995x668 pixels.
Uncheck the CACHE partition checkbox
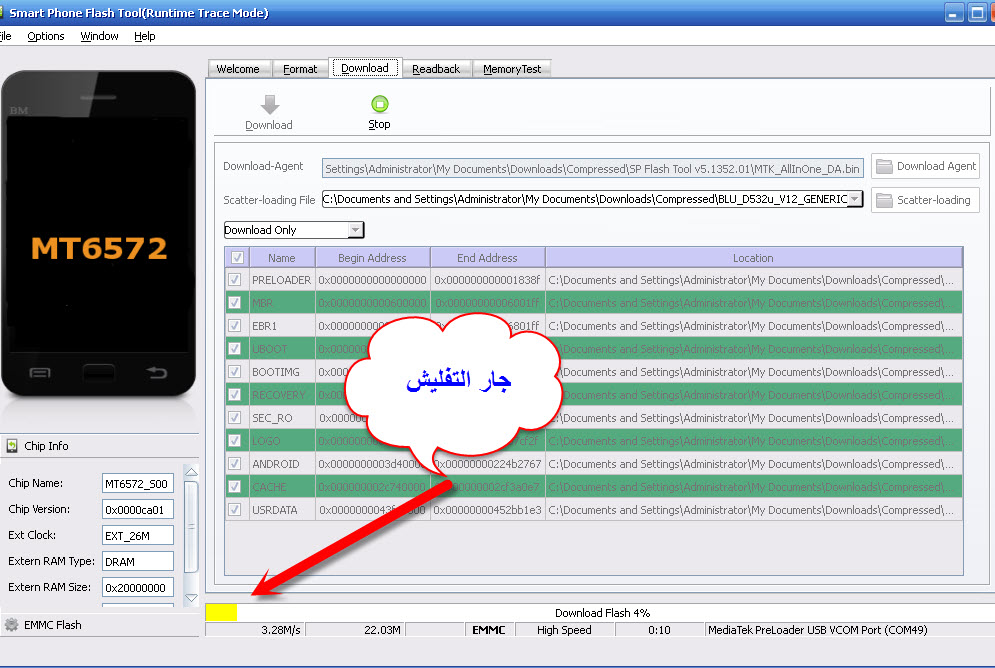235,487
